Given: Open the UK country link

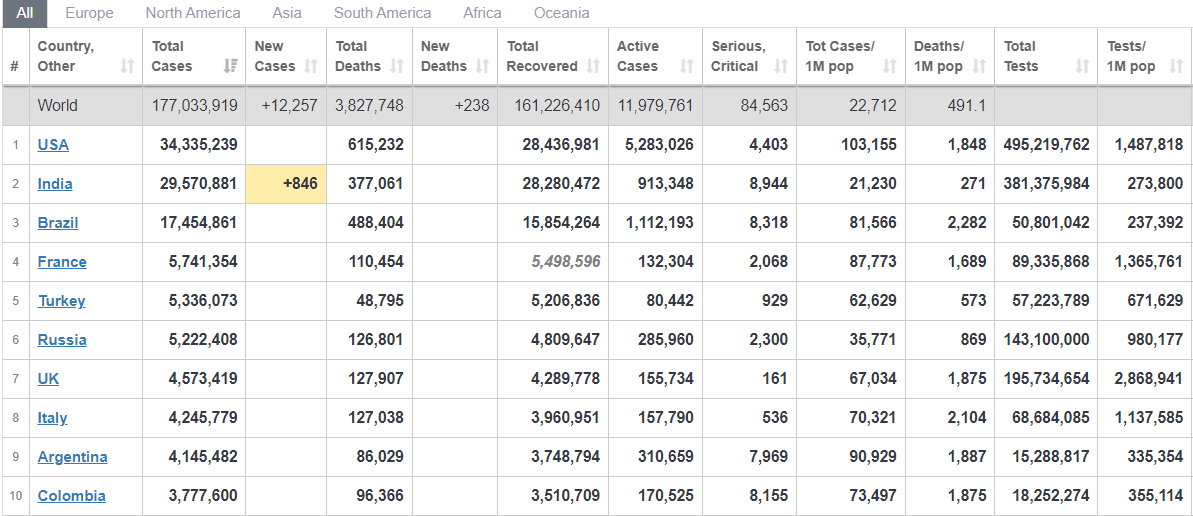Looking at the screenshot, I should 48,378.
